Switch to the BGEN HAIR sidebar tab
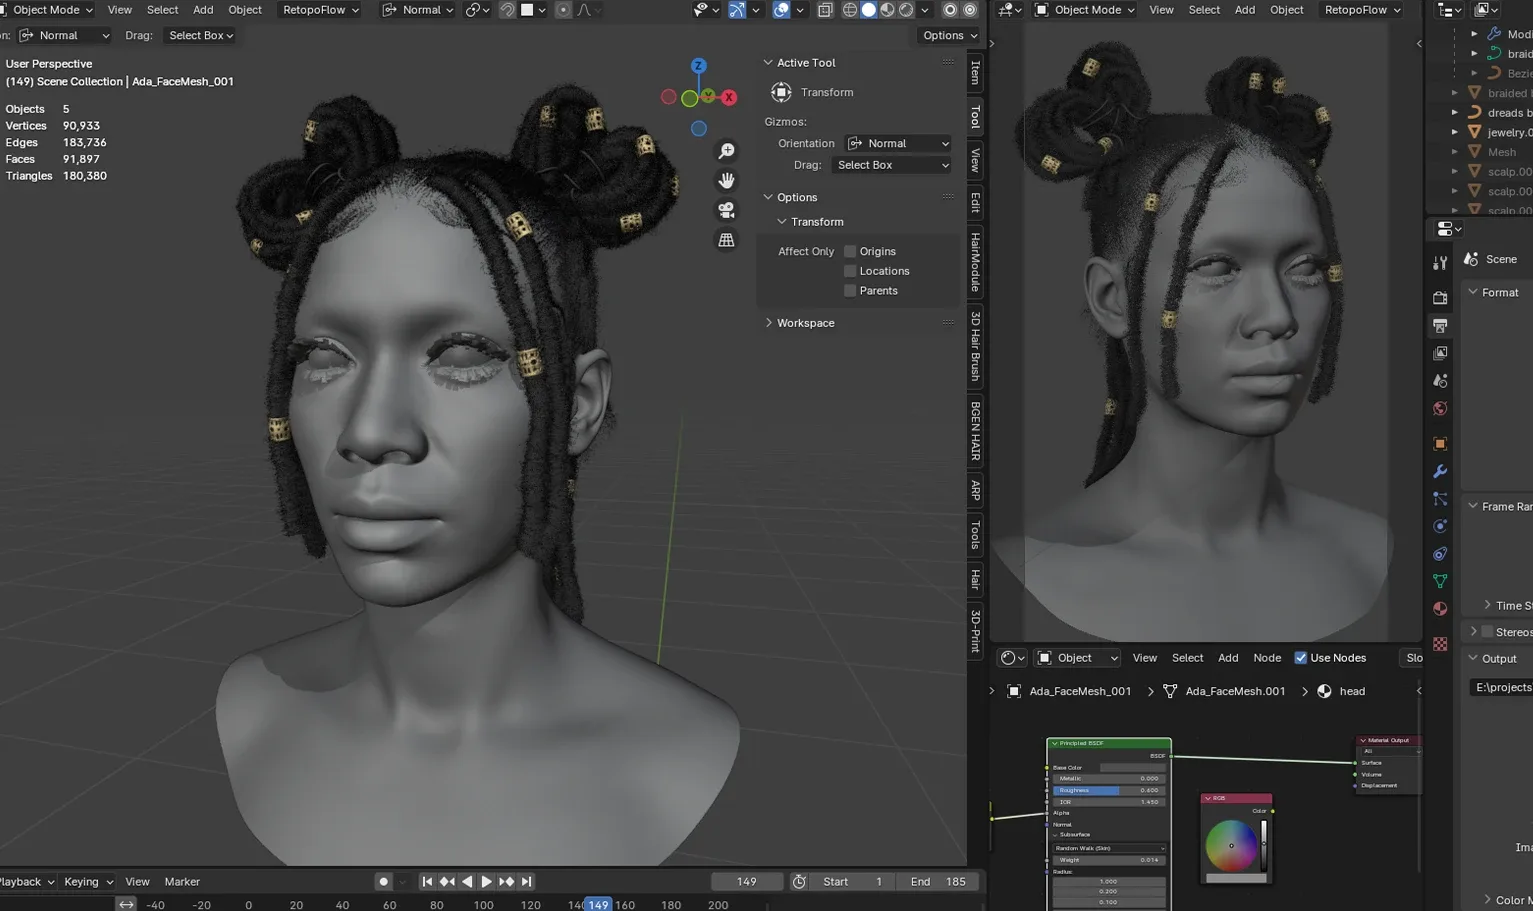 [x=975, y=431]
